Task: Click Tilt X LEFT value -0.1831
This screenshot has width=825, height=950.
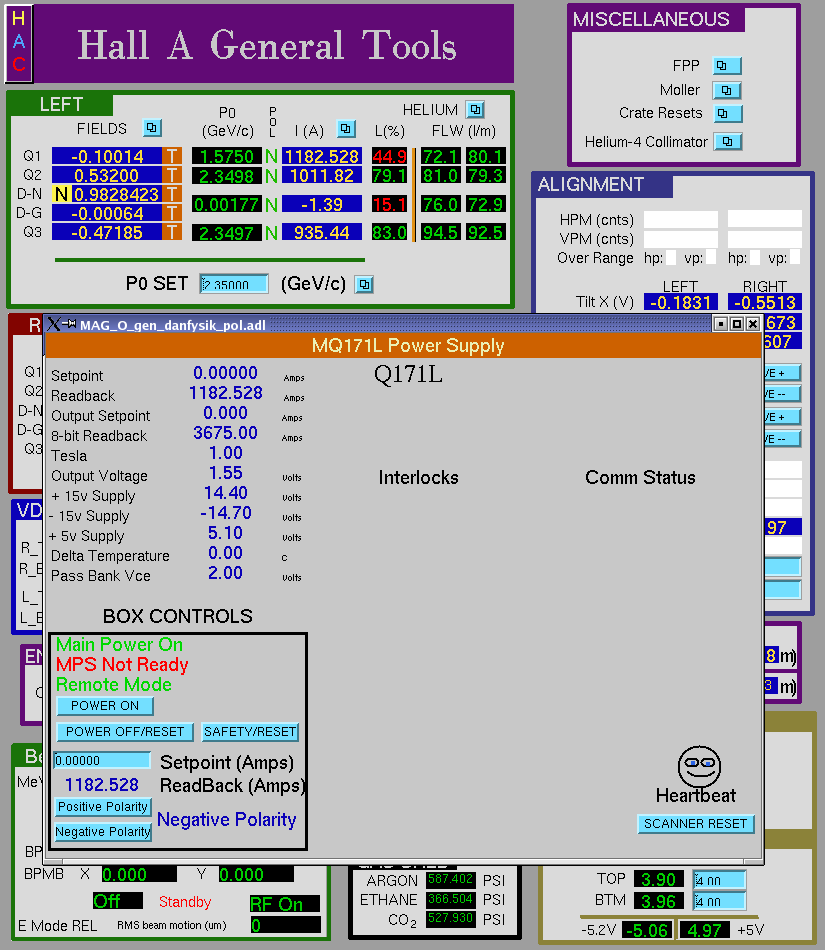Action: tap(681, 302)
